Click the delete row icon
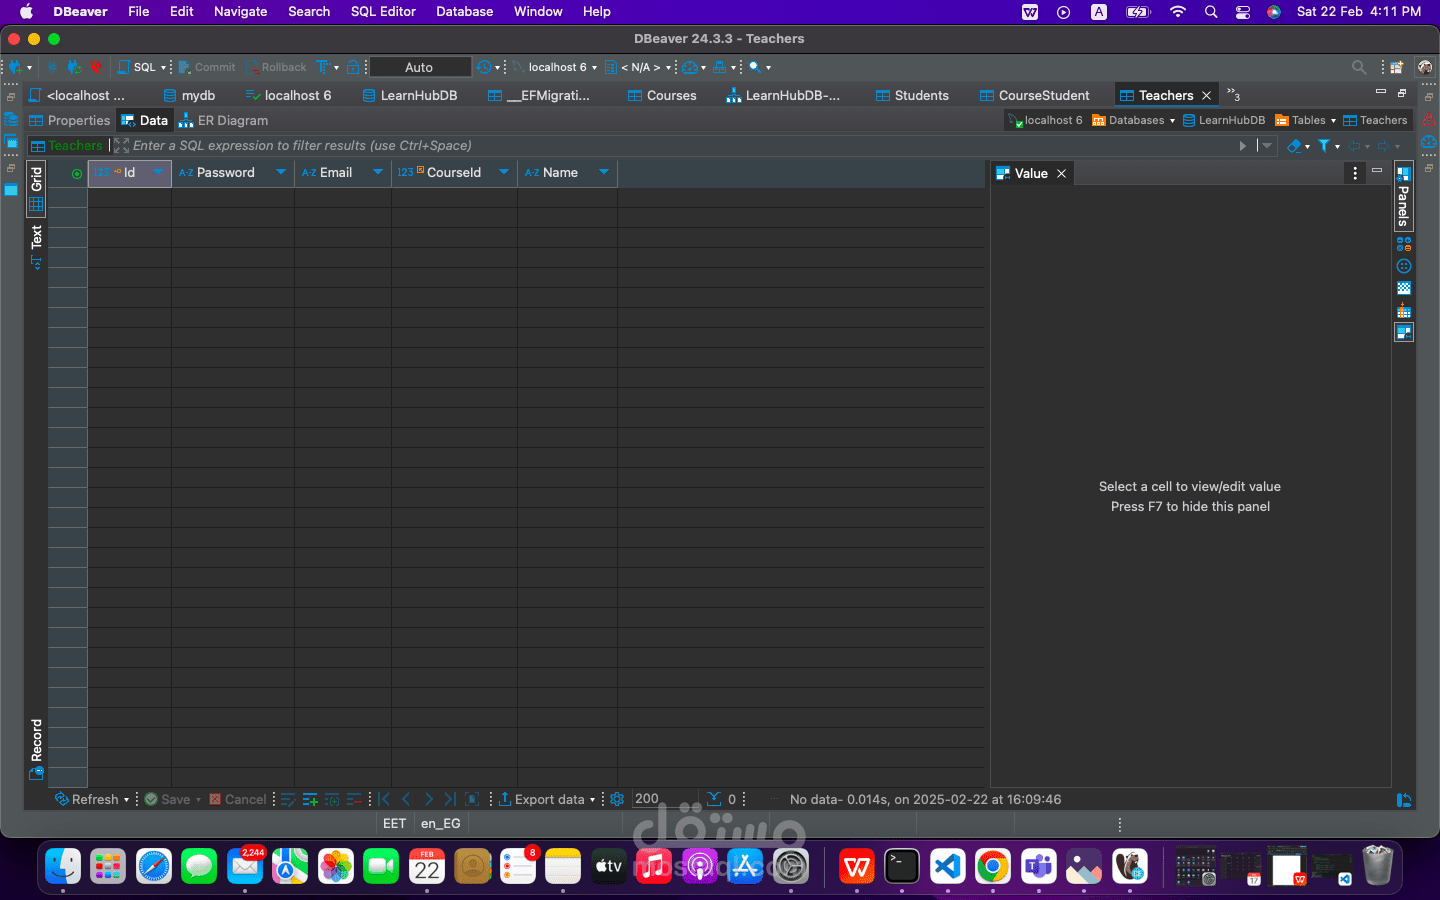Image resolution: width=1440 pixels, height=900 pixels. (354, 799)
